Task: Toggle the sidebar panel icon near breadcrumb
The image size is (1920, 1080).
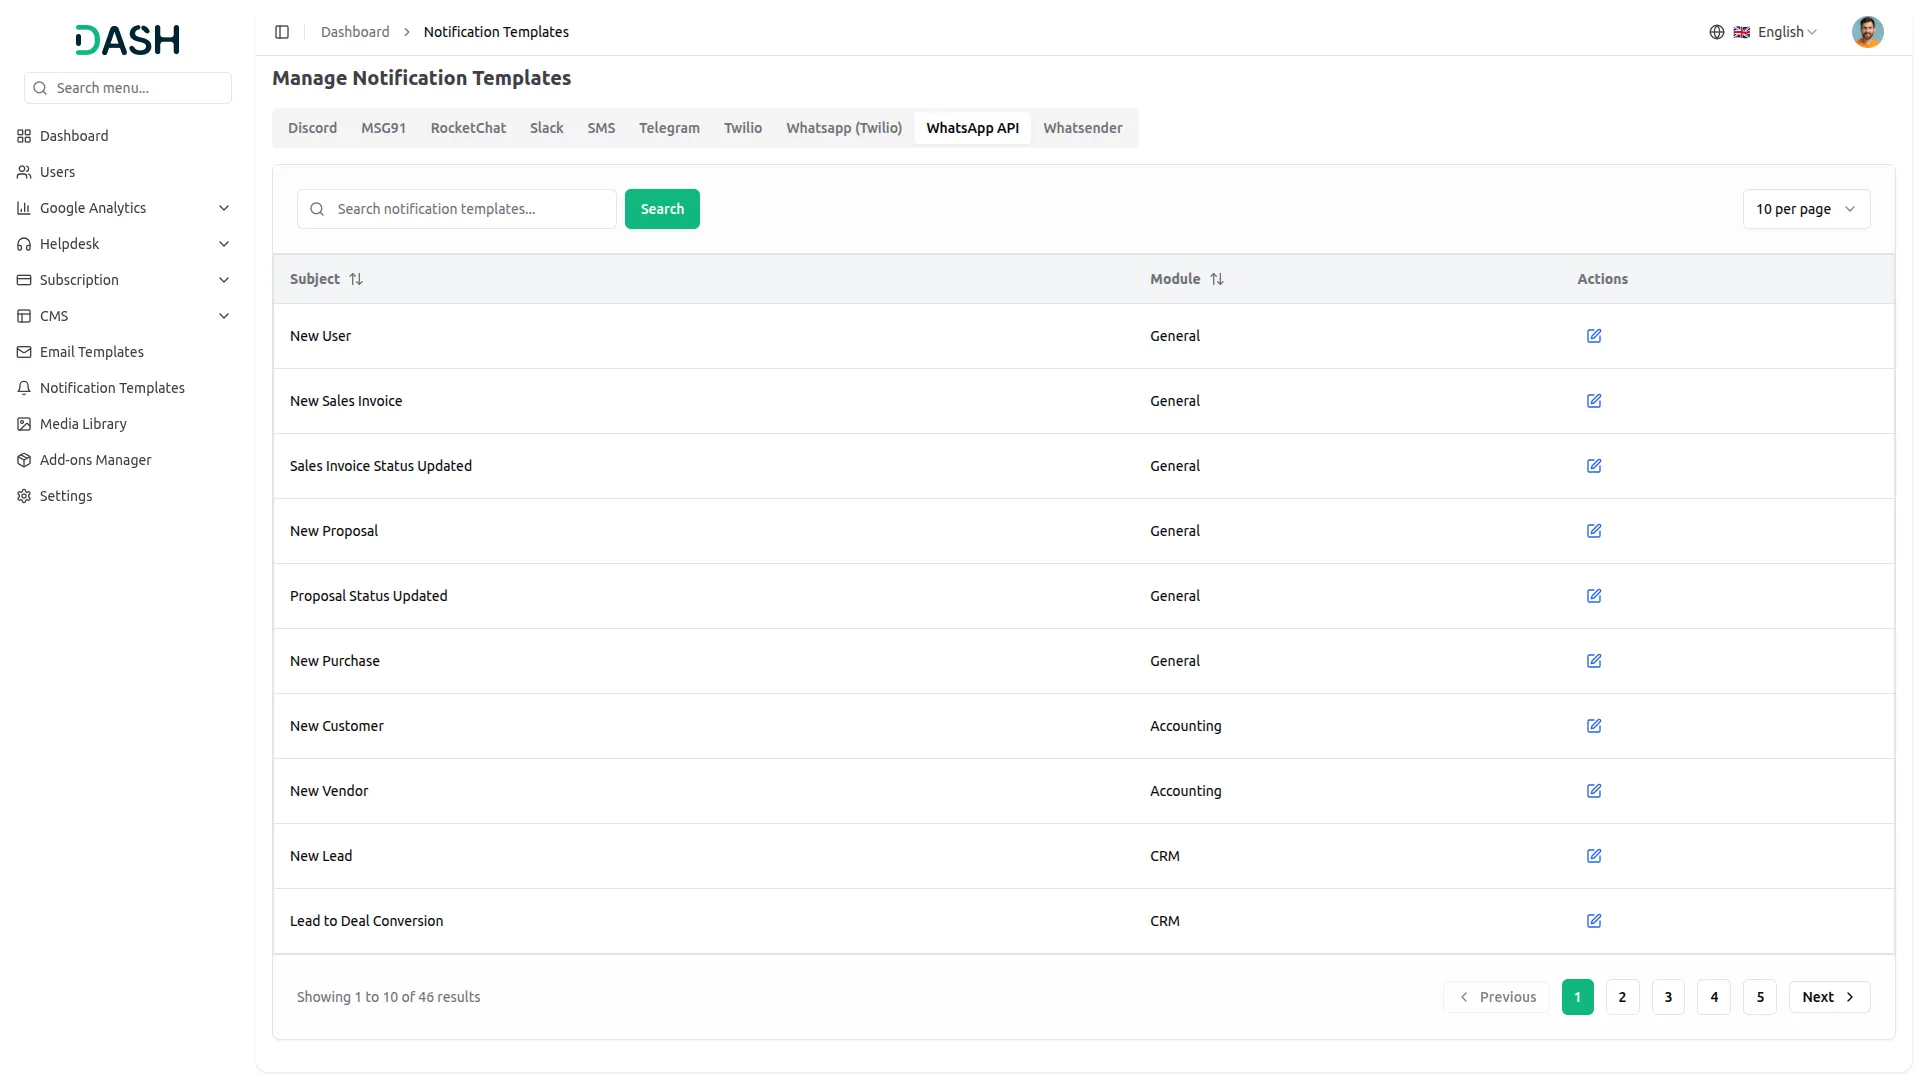Action: (282, 32)
